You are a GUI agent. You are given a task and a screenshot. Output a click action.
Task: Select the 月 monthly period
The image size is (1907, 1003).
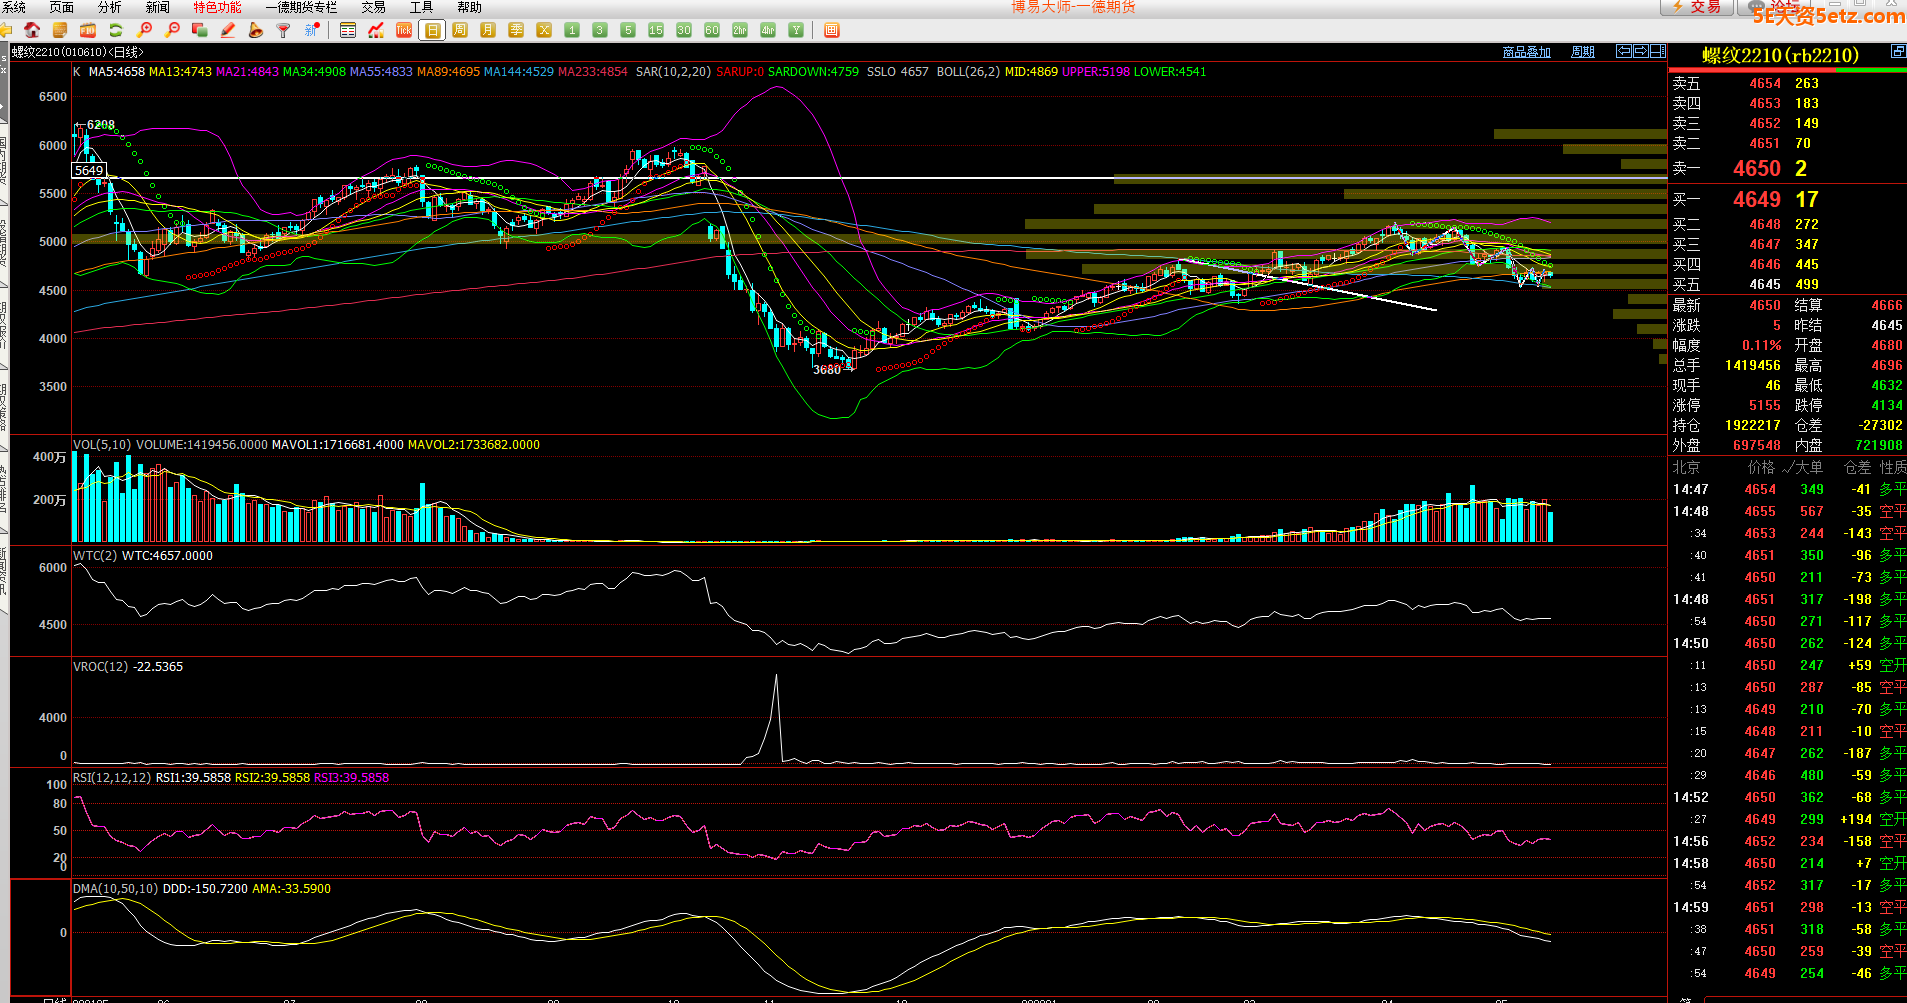[488, 30]
